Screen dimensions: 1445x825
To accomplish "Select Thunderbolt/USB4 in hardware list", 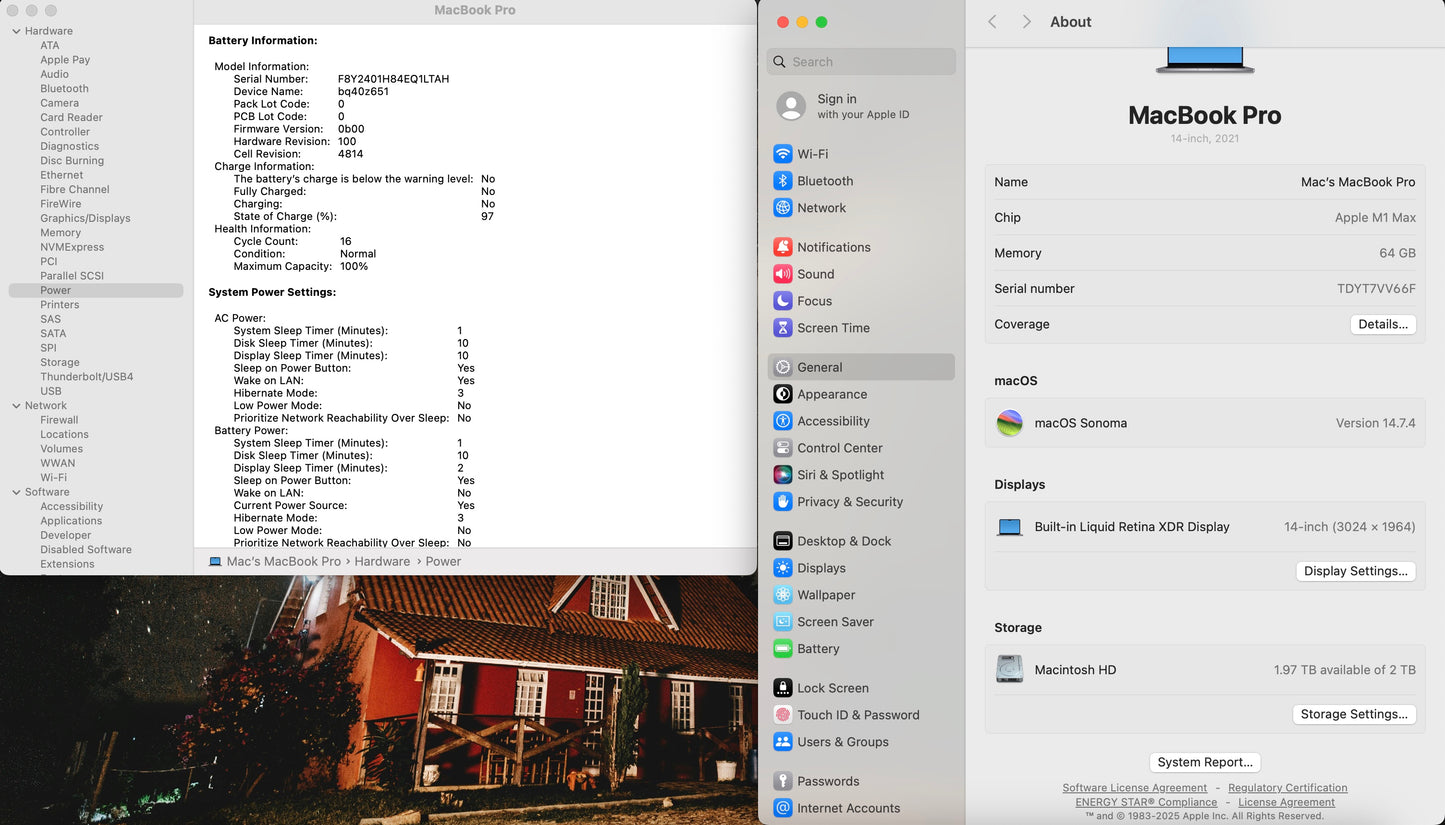I will 86,377.
